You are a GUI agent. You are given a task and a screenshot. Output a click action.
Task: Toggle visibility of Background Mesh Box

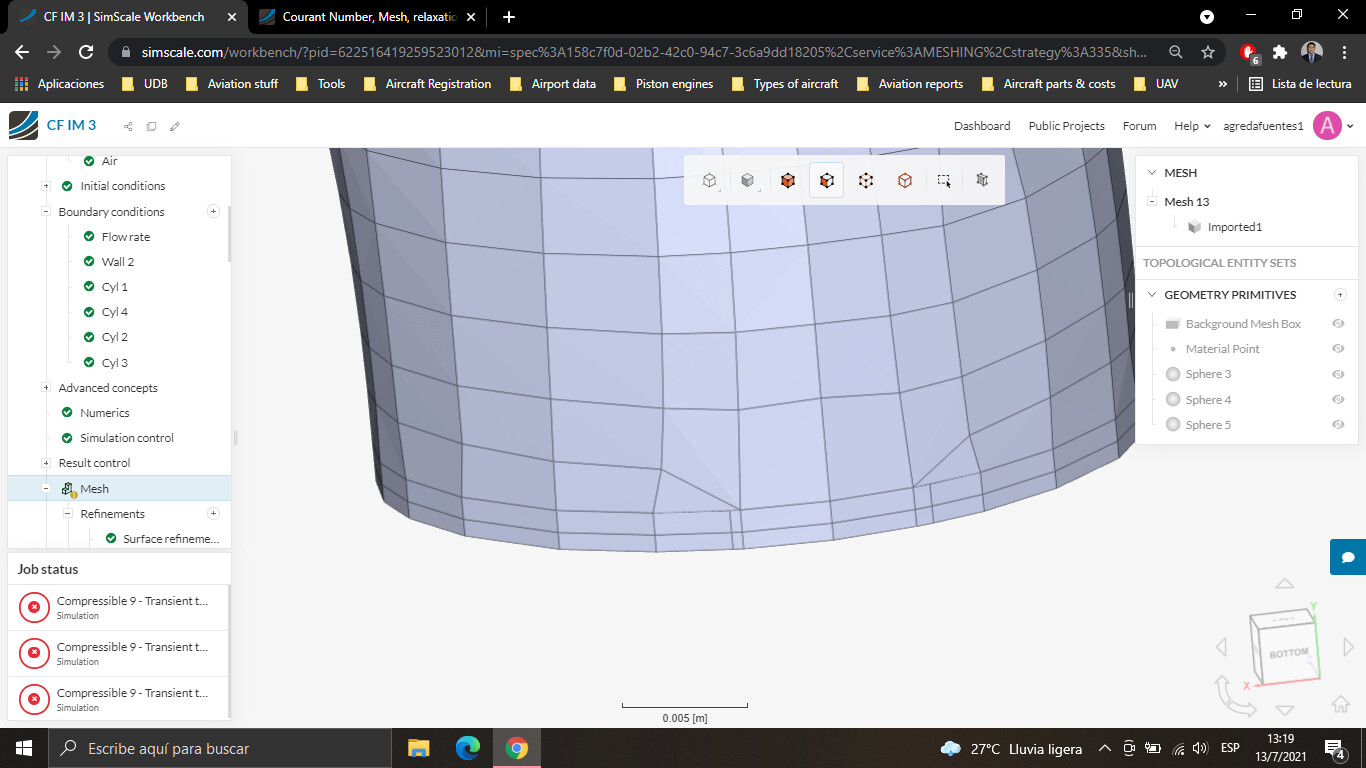1338,324
